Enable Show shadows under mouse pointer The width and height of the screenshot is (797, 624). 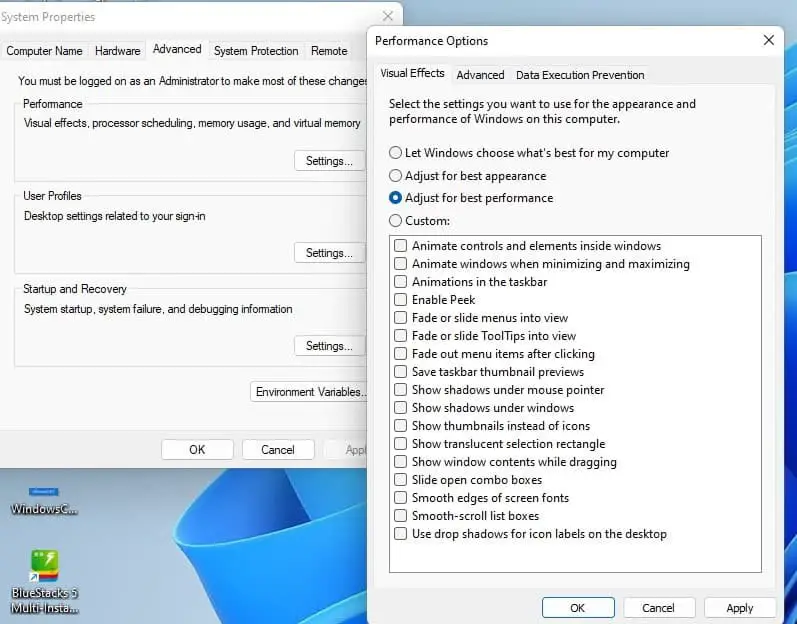[x=401, y=390]
